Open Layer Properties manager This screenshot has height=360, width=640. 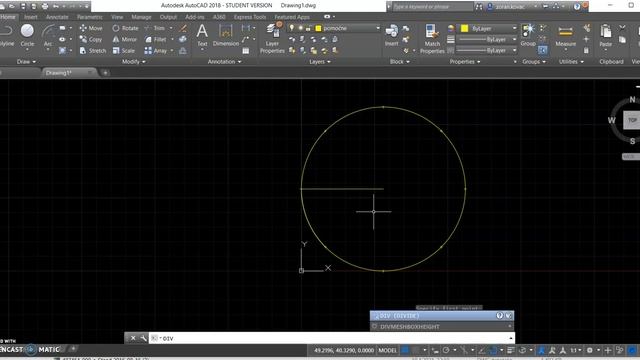[272, 39]
